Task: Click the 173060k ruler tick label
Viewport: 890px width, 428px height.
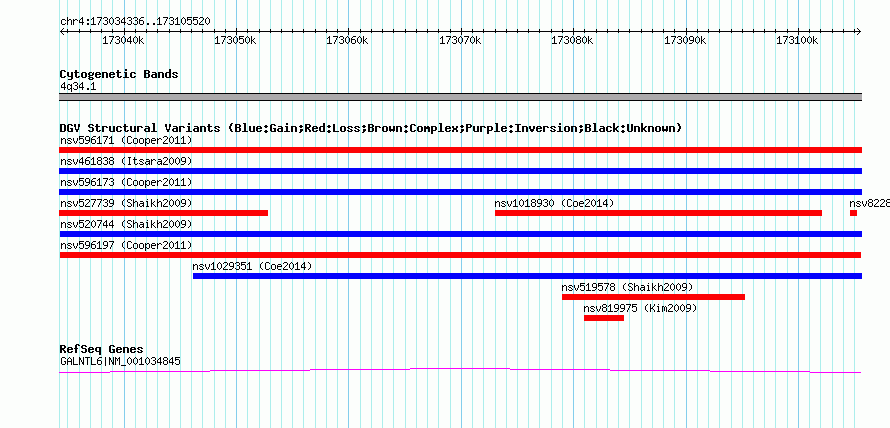Action: click(348, 40)
